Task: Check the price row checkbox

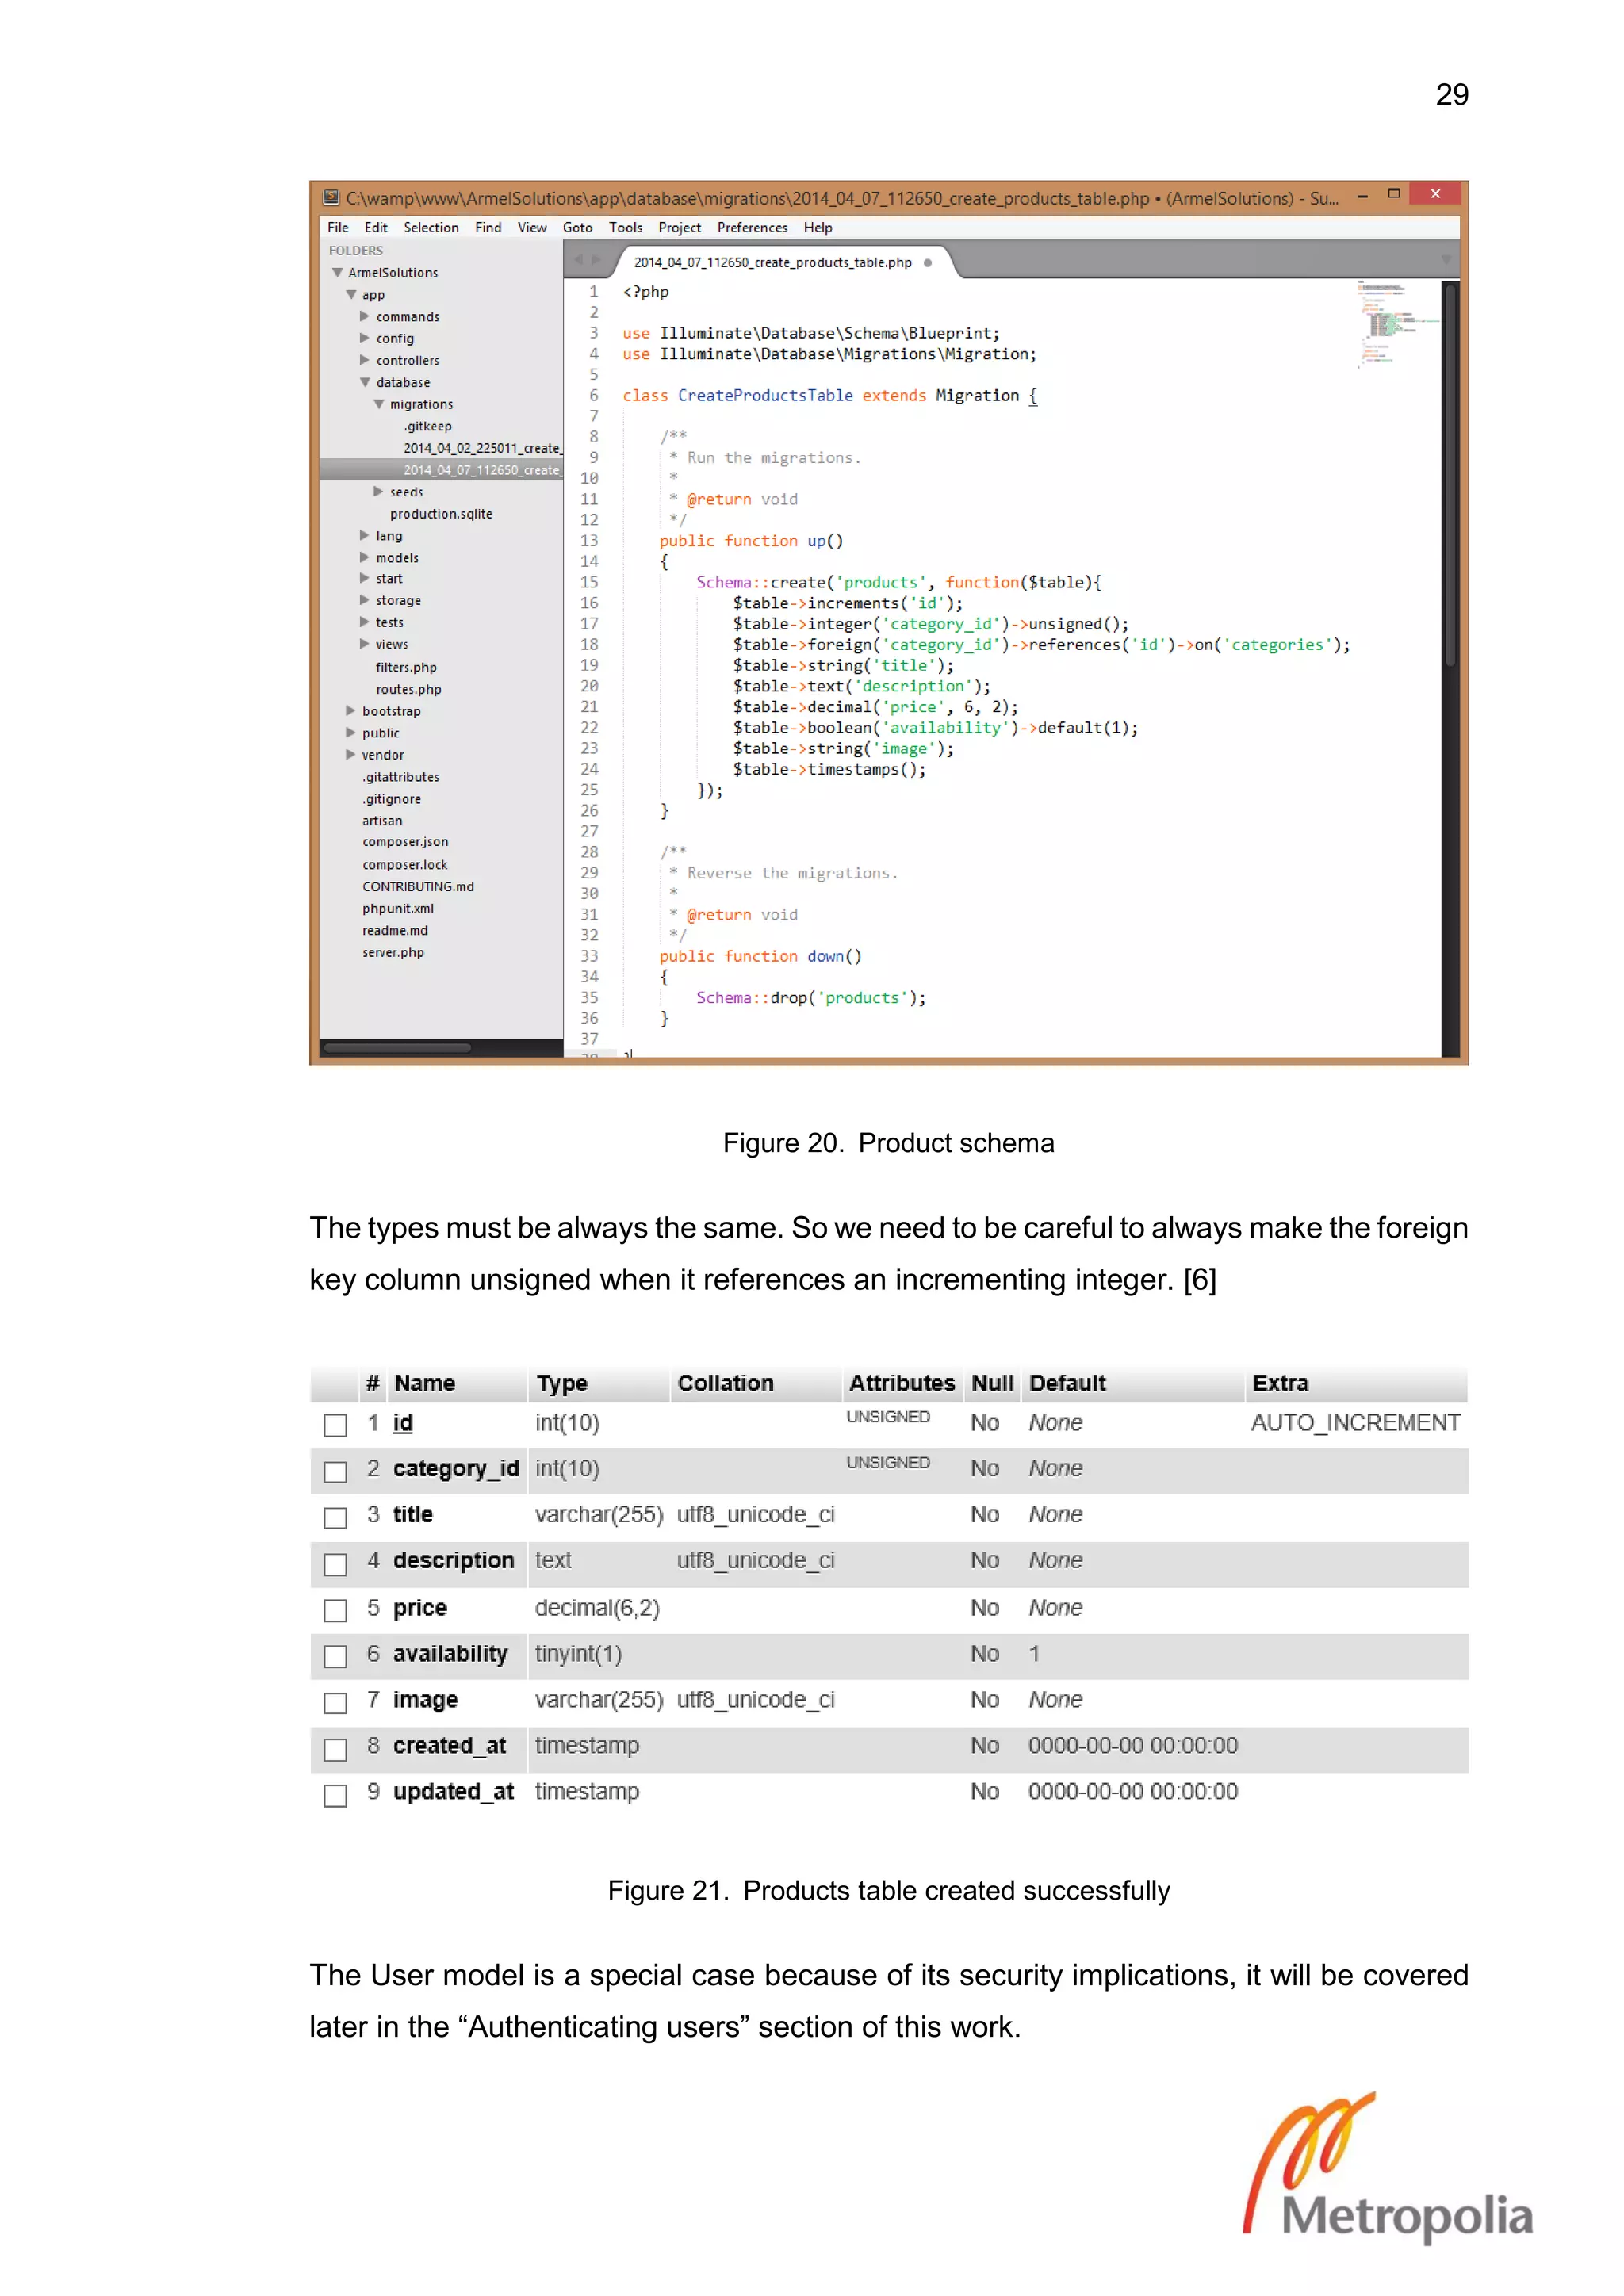Action: pyautogui.click(x=335, y=1610)
